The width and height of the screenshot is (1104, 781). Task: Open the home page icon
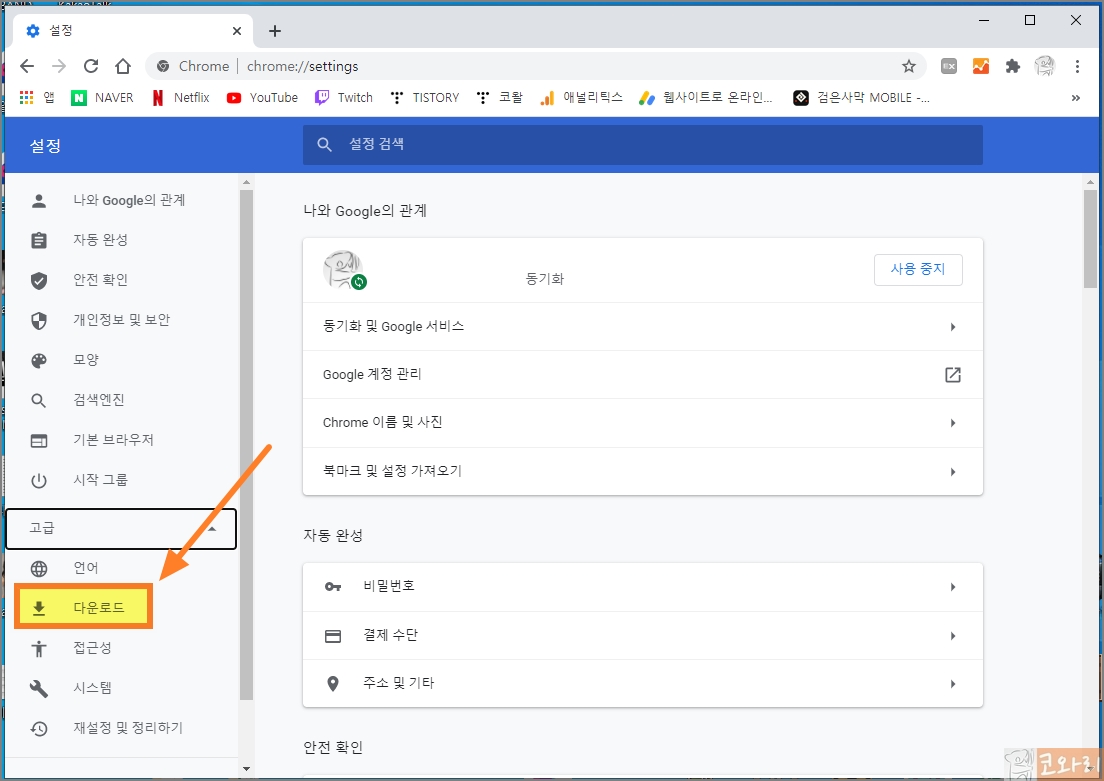(123, 66)
